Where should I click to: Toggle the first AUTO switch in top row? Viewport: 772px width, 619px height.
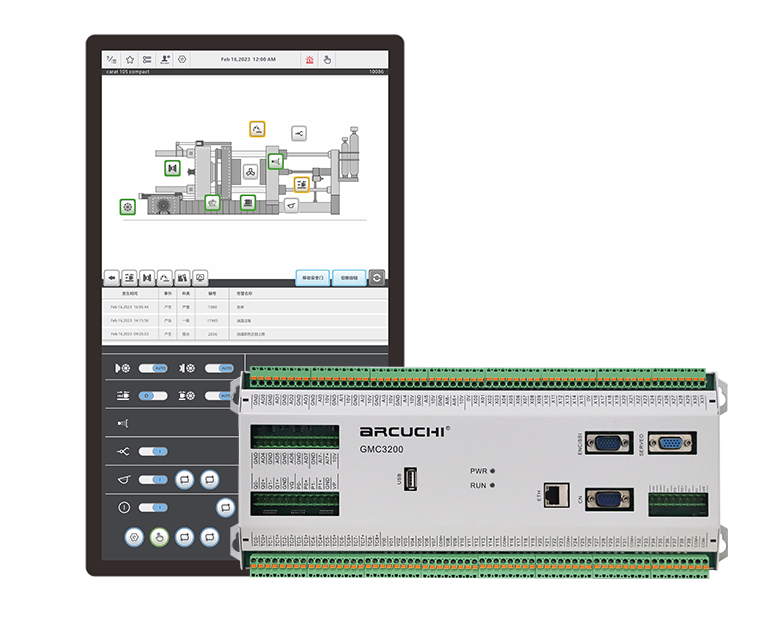[x=153, y=368]
